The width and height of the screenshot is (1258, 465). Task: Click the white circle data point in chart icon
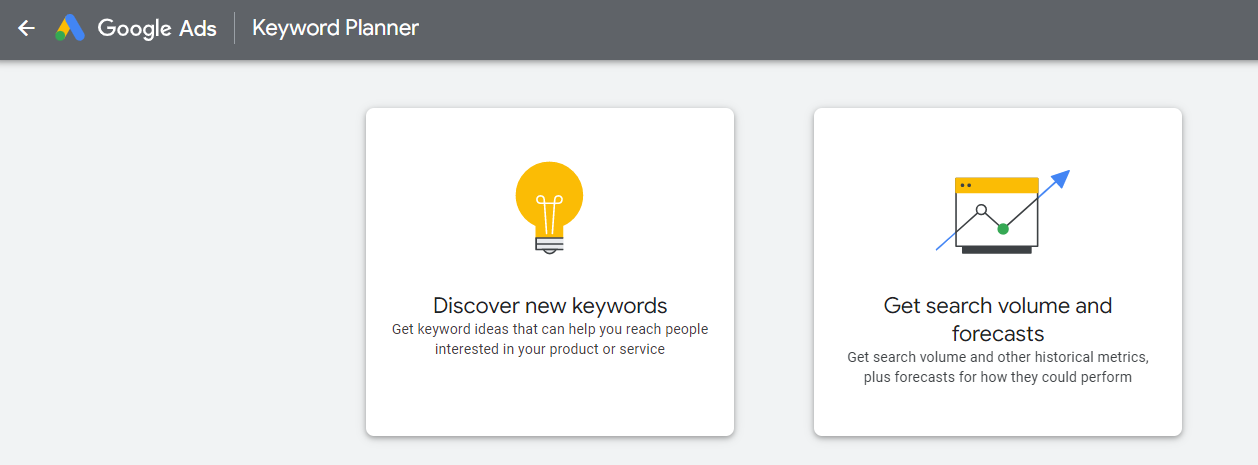point(981,210)
